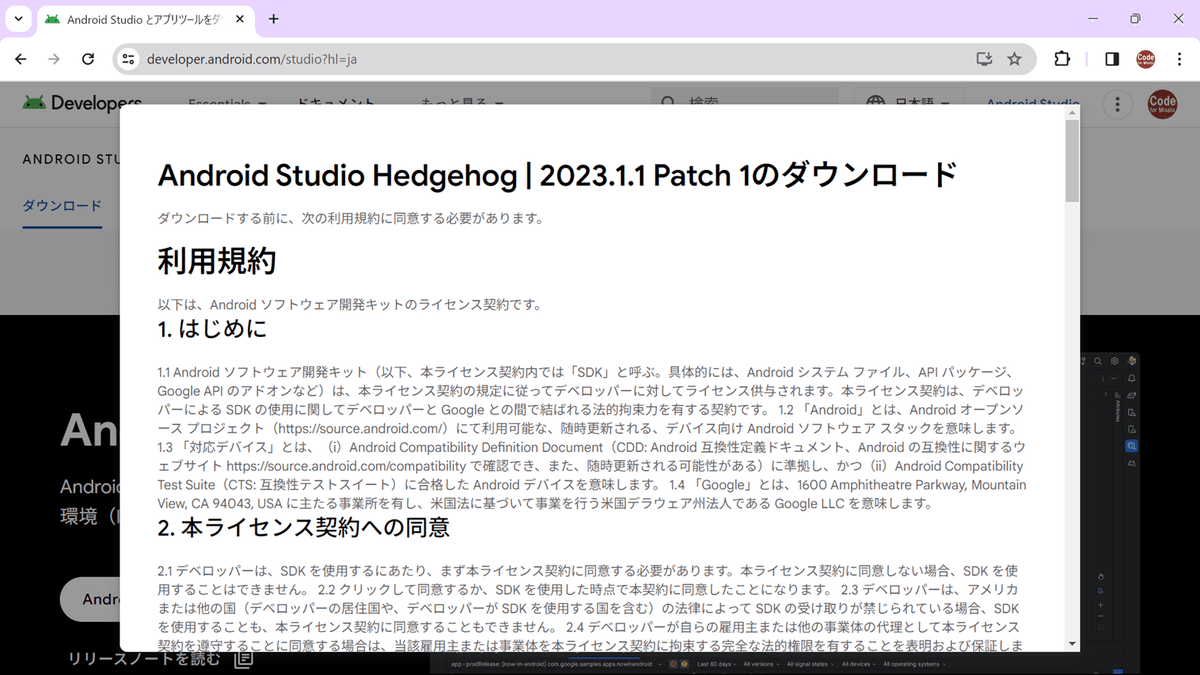
Task: Click the dialog vertical scrollbar thumb
Action: click(1072, 161)
